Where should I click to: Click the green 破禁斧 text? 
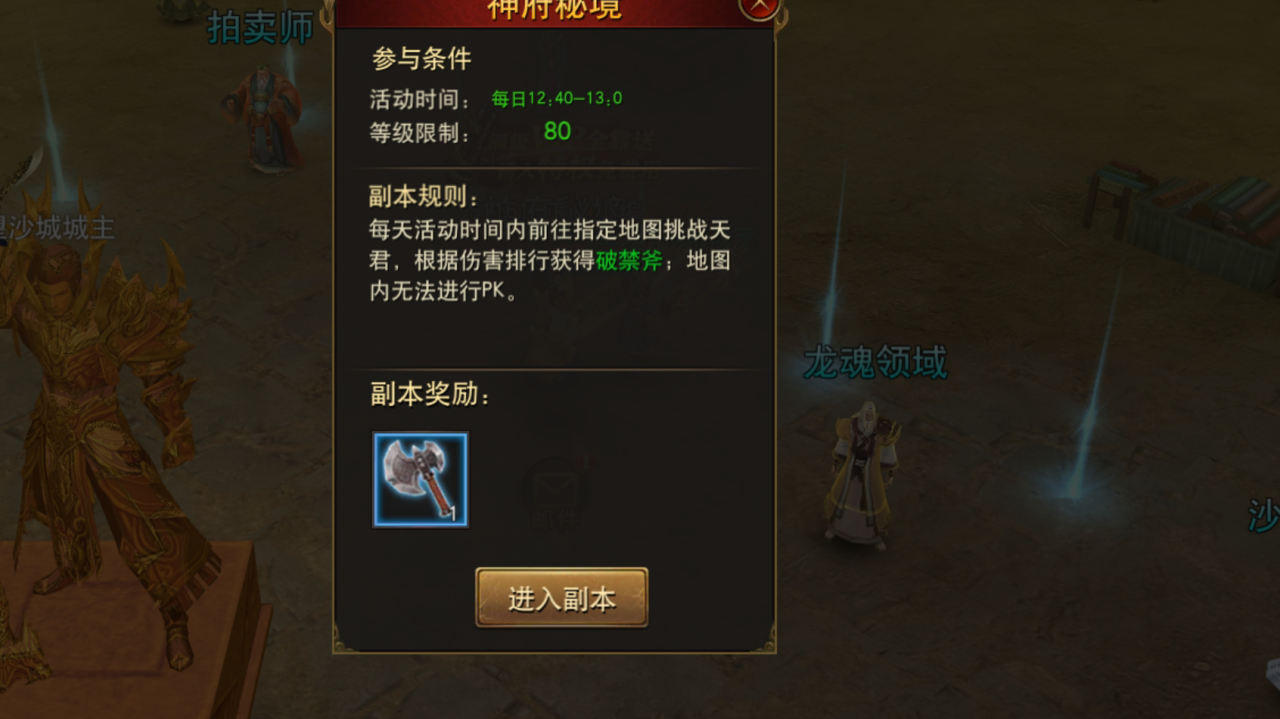point(629,262)
